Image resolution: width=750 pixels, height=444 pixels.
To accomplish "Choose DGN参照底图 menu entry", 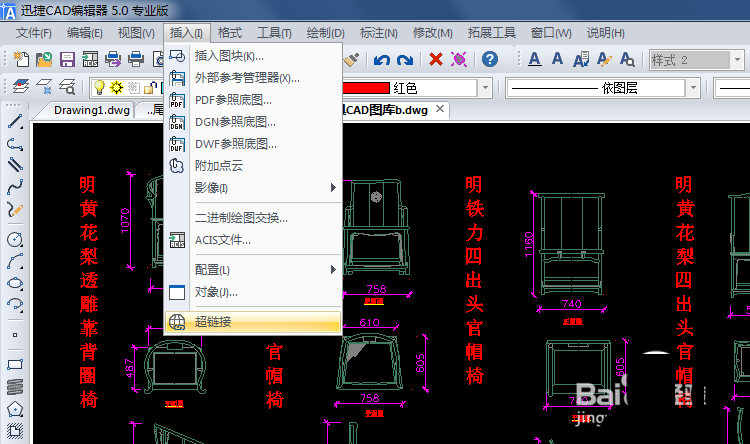I will point(253,122).
